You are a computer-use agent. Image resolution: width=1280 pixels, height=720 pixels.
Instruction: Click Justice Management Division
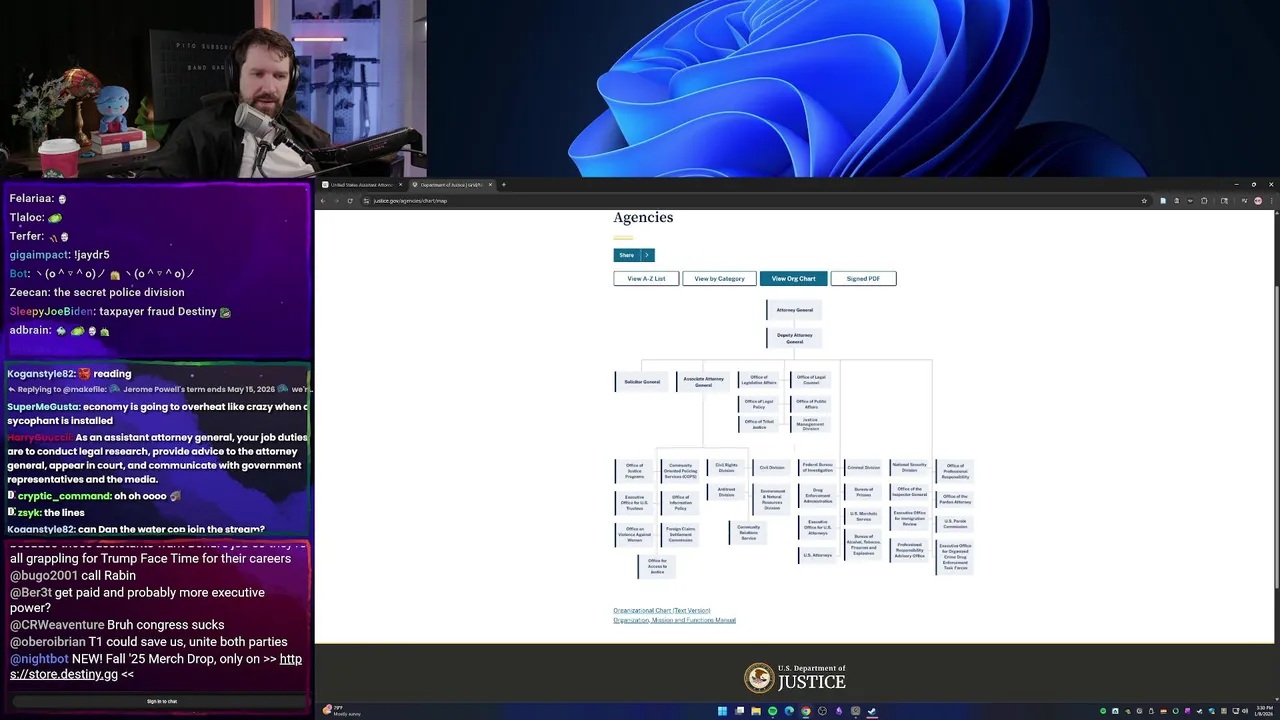[810, 425]
